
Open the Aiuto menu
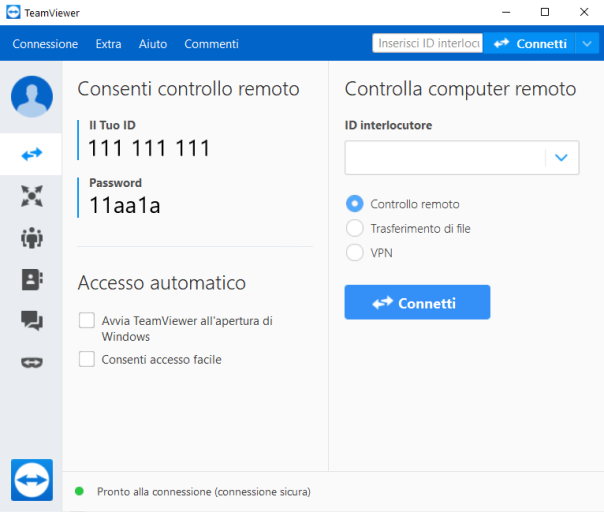[x=153, y=44]
